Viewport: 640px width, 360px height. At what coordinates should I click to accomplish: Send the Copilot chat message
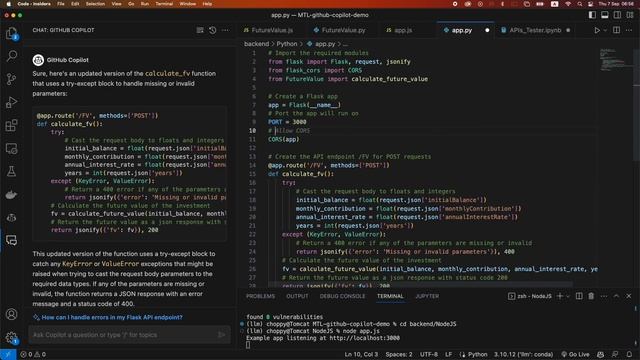(x=222, y=335)
